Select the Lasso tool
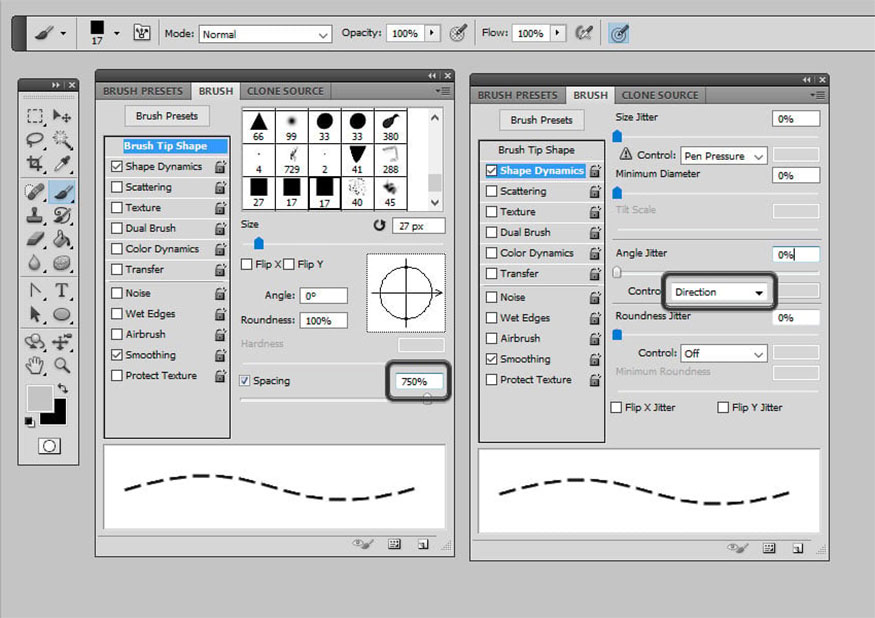The image size is (875, 618). pyautogui.click(x=35, y=140)
